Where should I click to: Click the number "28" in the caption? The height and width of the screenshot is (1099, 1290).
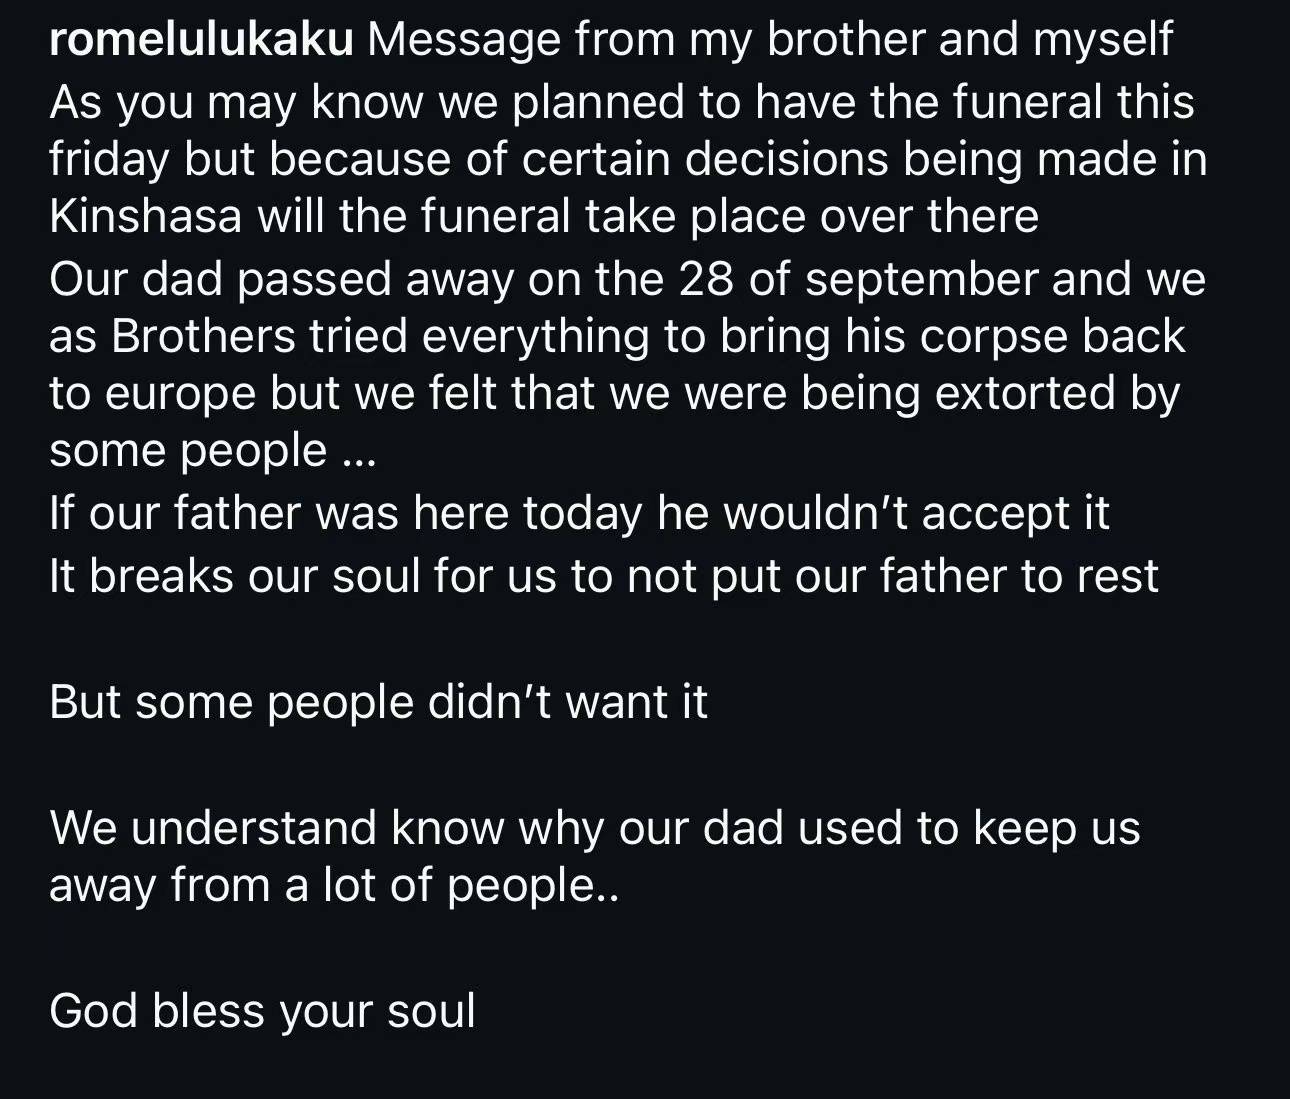(706, 279)
